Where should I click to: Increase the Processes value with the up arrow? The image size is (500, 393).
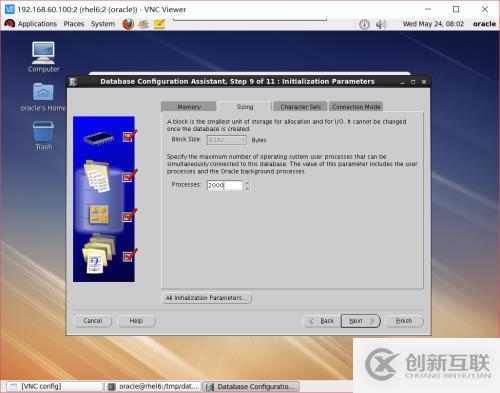coord(247,182)
